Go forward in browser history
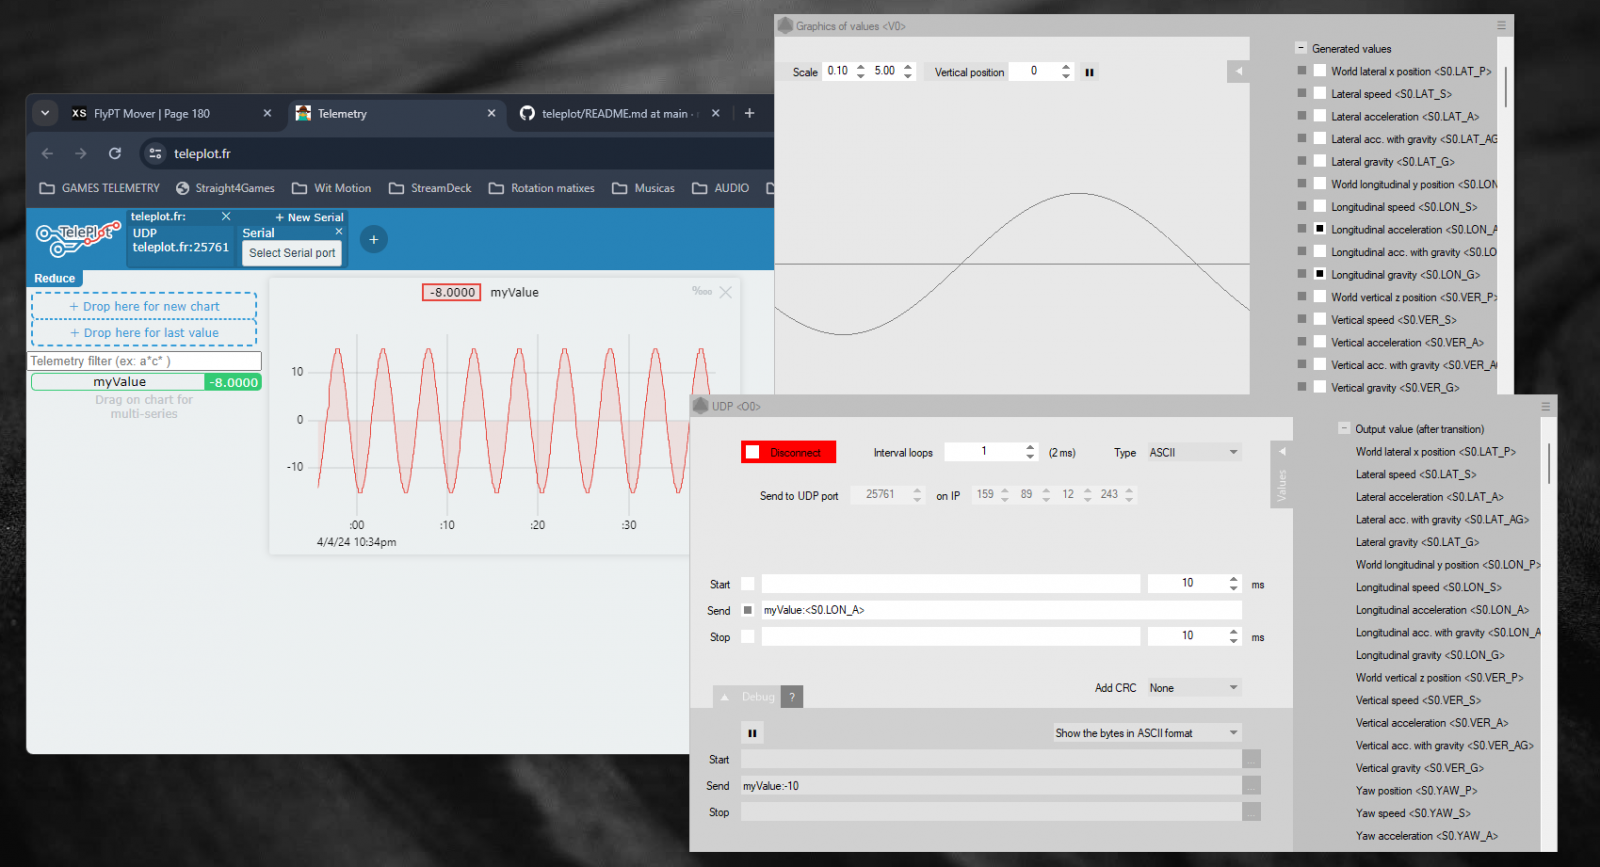The image size is (1600, 867). pos(81,153)
